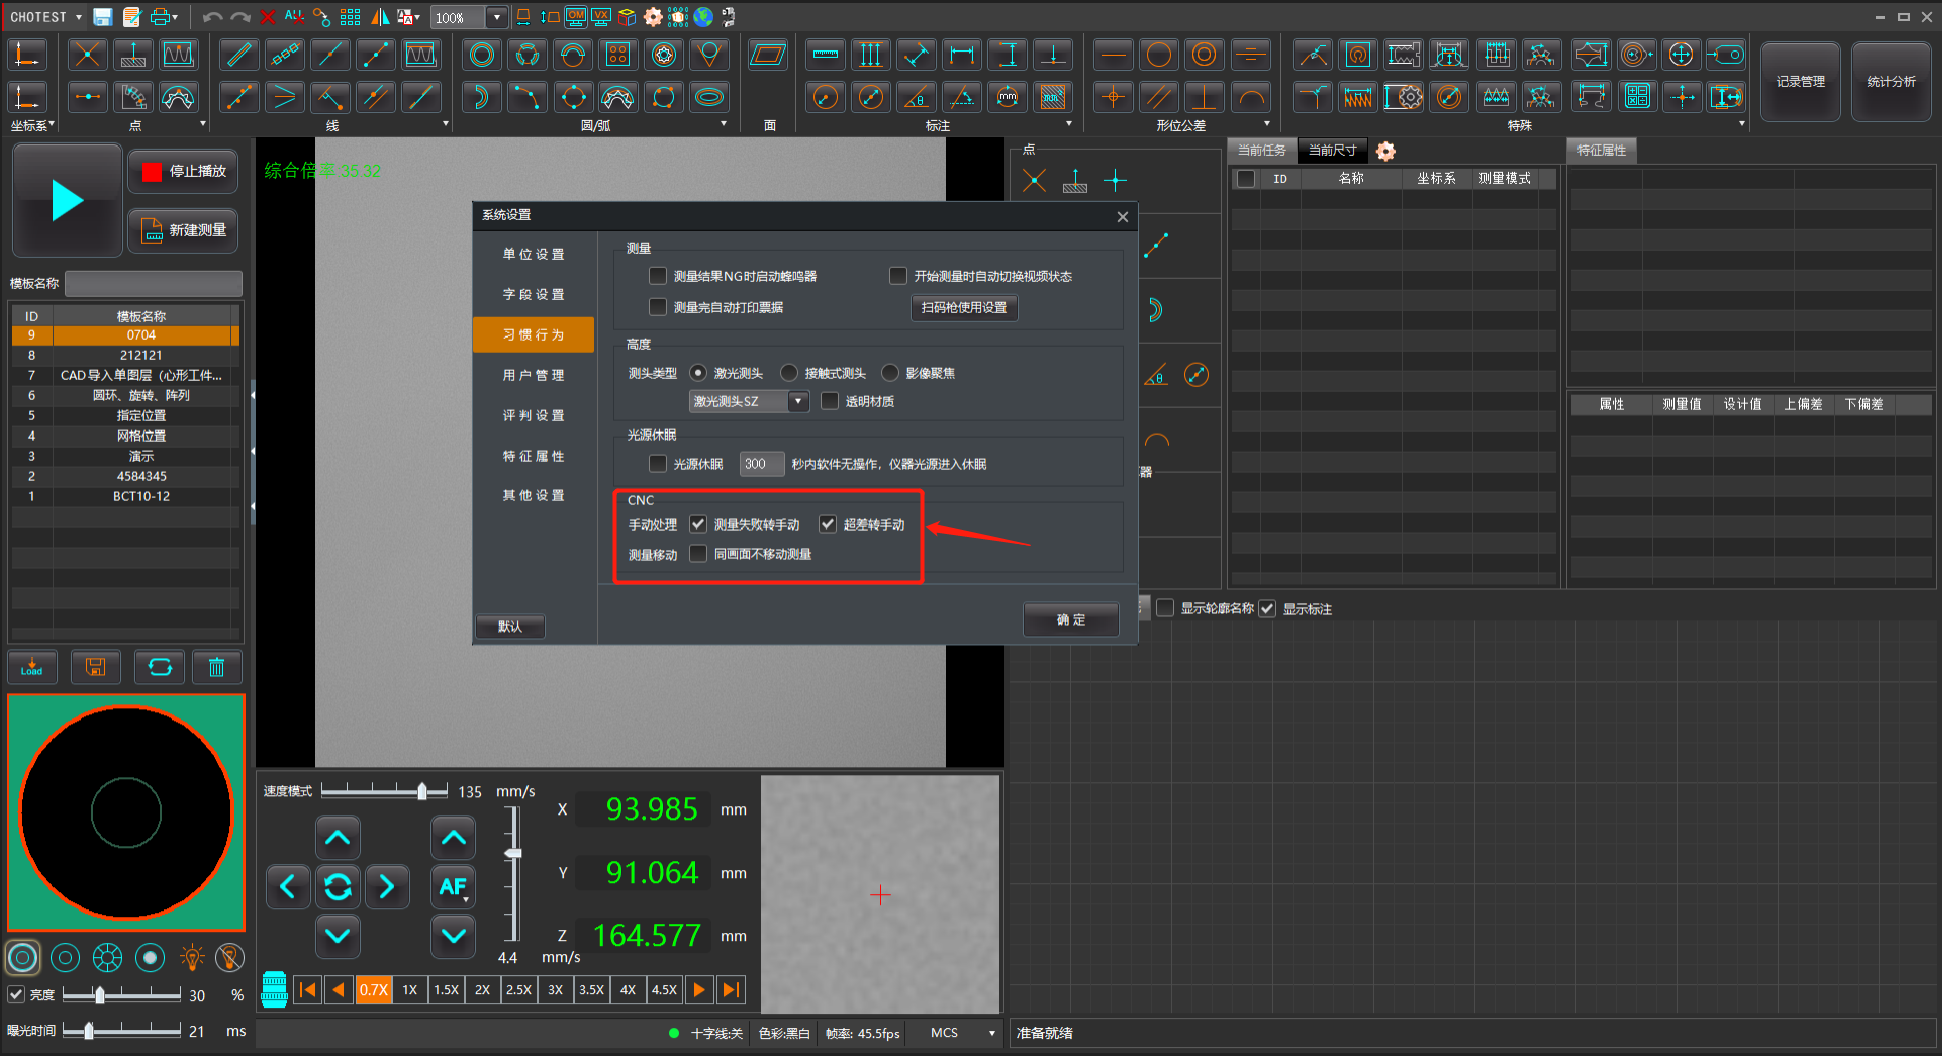Open the 用户管理 settings section
1942x1056 pixels.
[534, 375]
